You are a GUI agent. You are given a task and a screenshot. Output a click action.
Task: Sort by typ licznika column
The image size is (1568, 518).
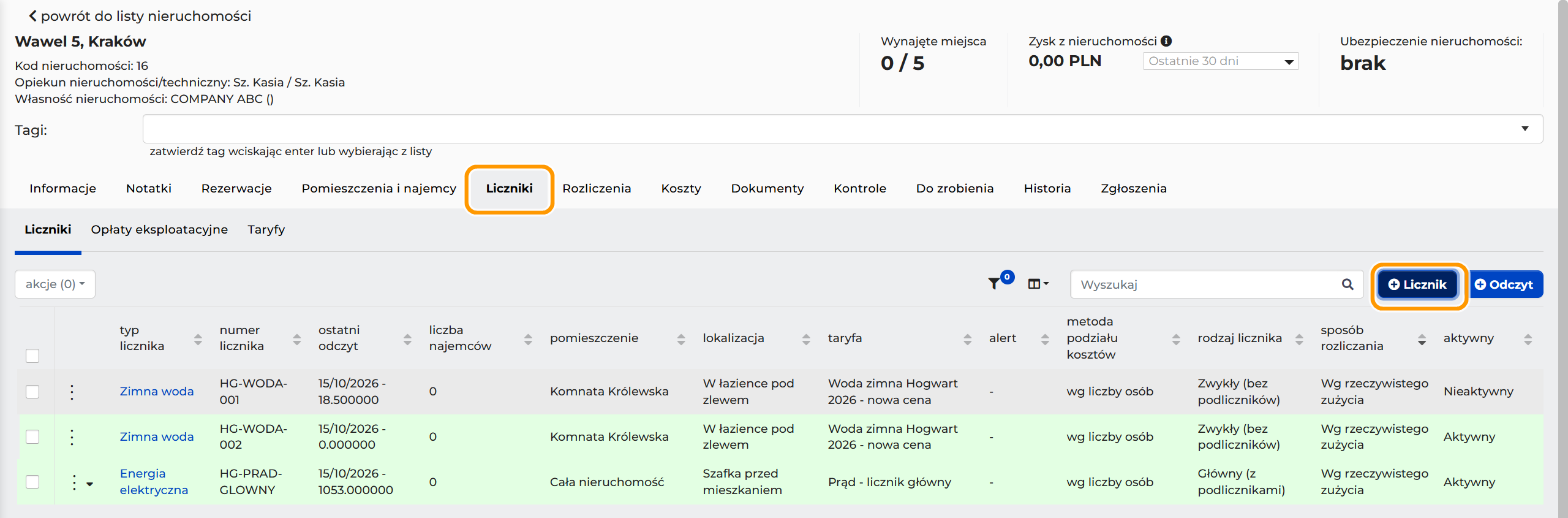tap(197, 338)
